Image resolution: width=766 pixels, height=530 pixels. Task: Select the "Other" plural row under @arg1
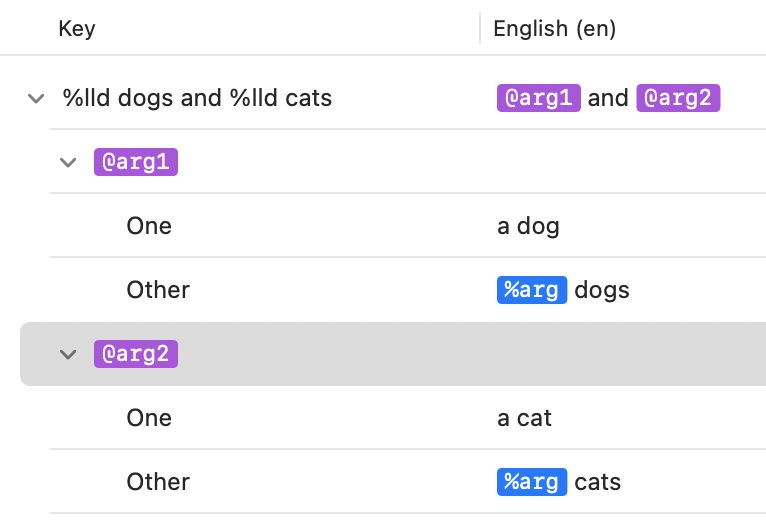(158, 290)
